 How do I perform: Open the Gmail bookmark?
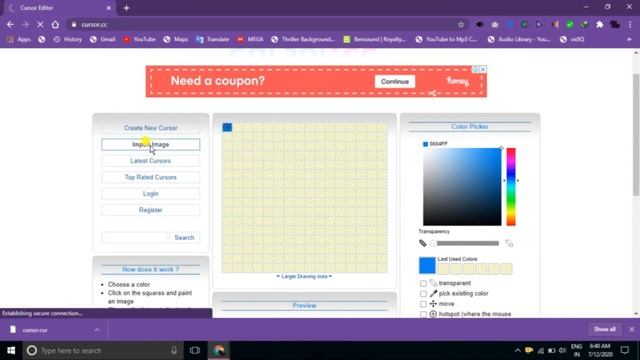pyautogui.click(x=103, y=39)
